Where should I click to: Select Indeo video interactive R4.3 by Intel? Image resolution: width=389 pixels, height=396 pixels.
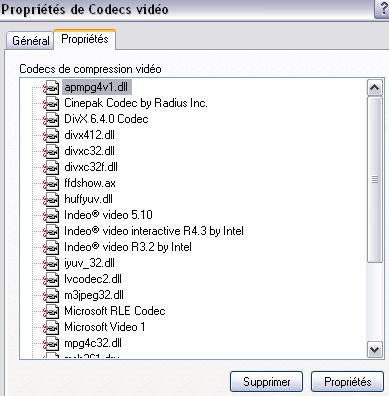coord(154,231)
